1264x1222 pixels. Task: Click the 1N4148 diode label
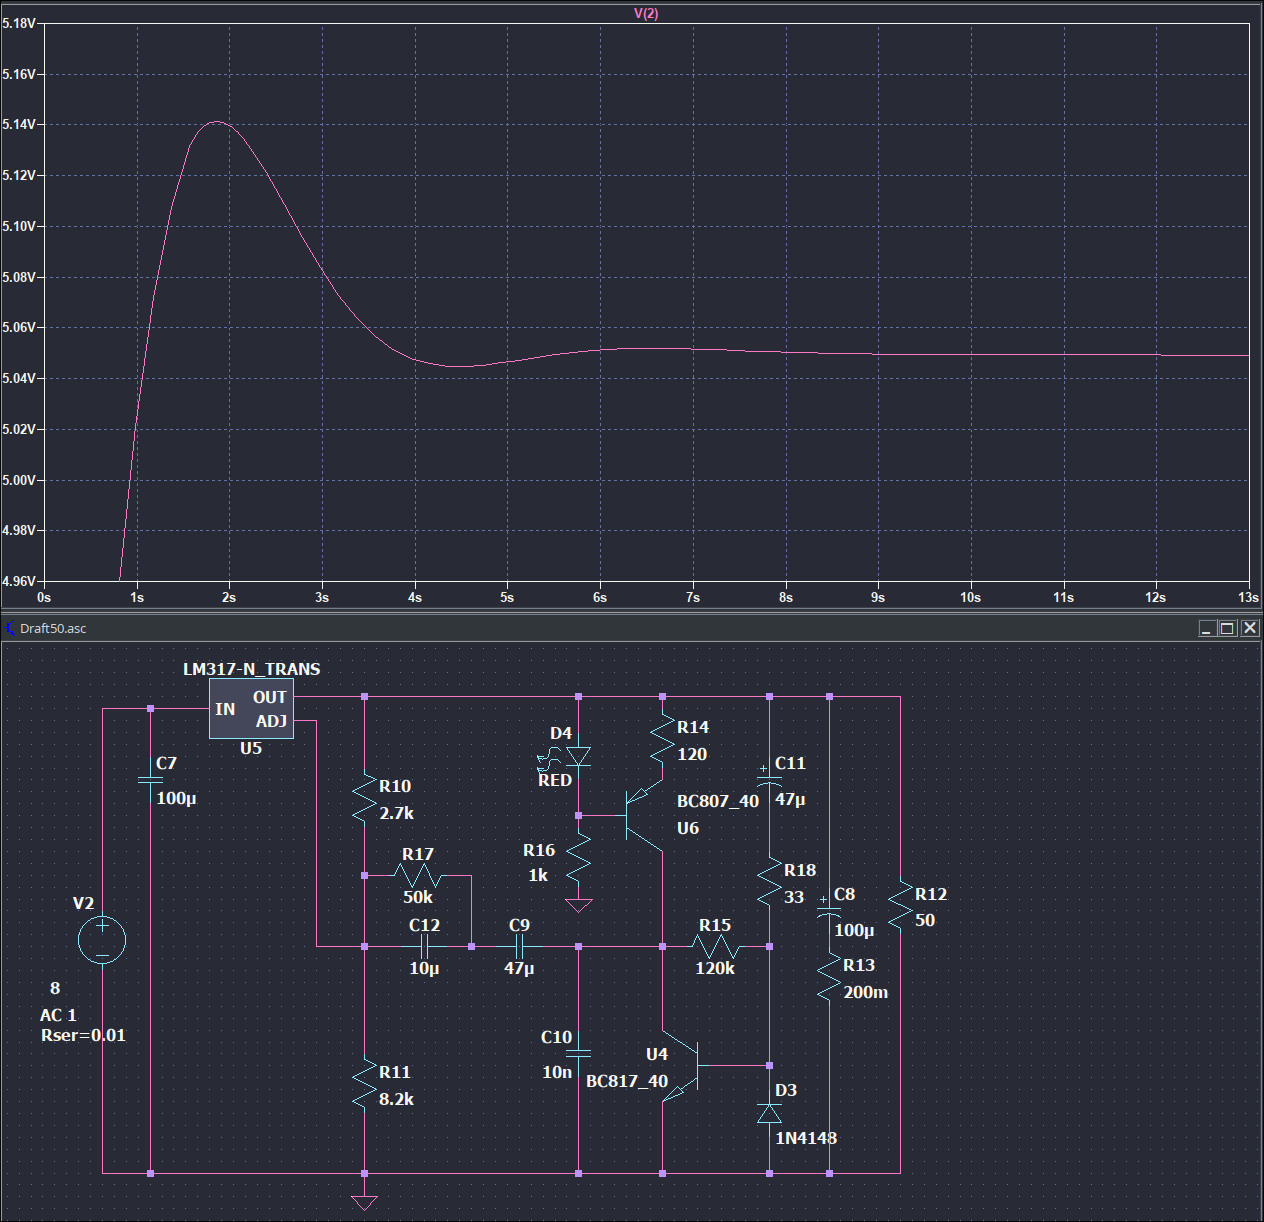coord(806,1138)
